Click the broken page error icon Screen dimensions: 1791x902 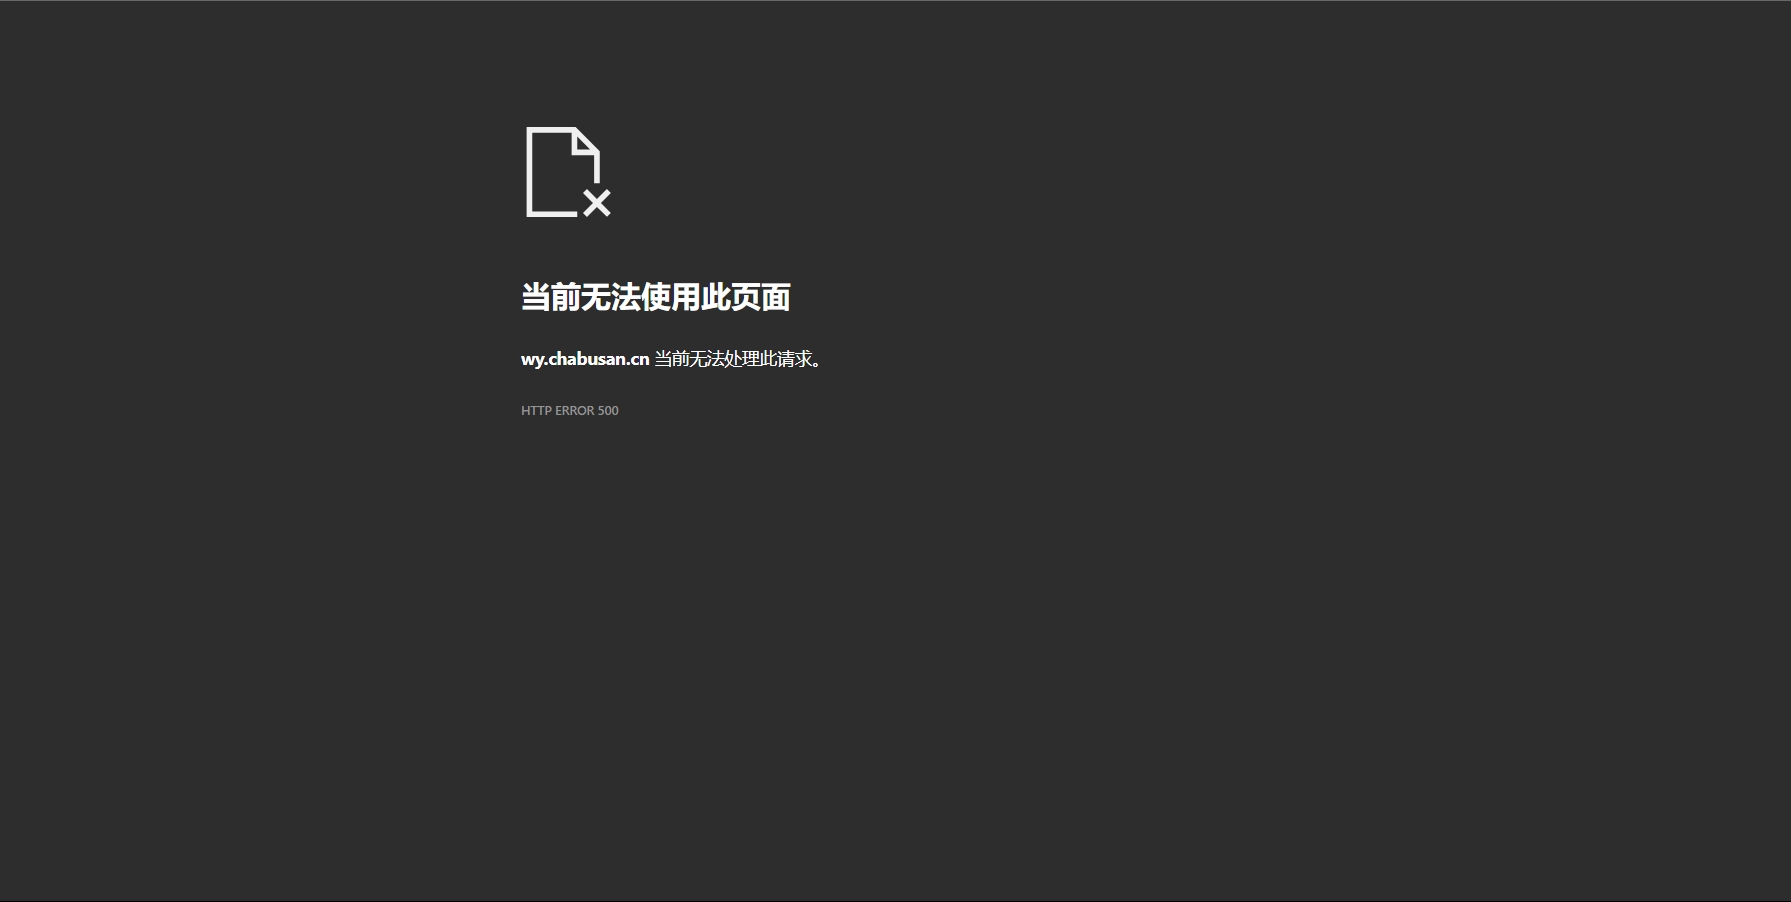point(568,172)
